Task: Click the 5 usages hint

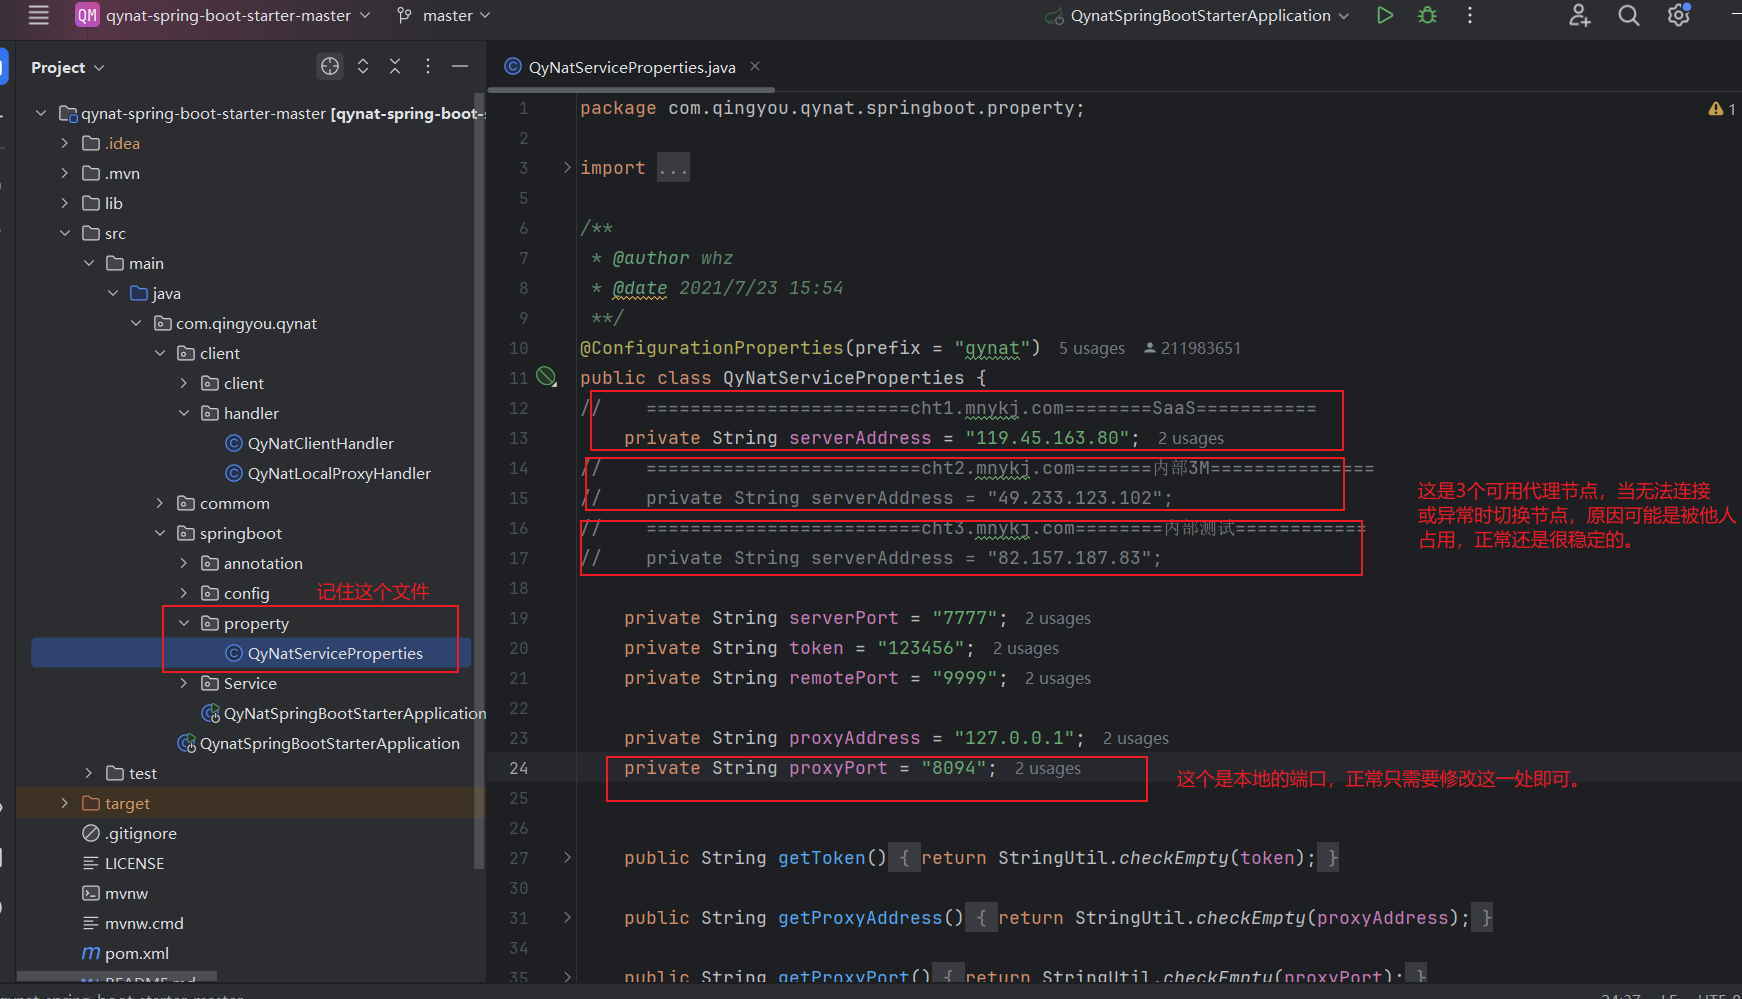Action: 1091,348
